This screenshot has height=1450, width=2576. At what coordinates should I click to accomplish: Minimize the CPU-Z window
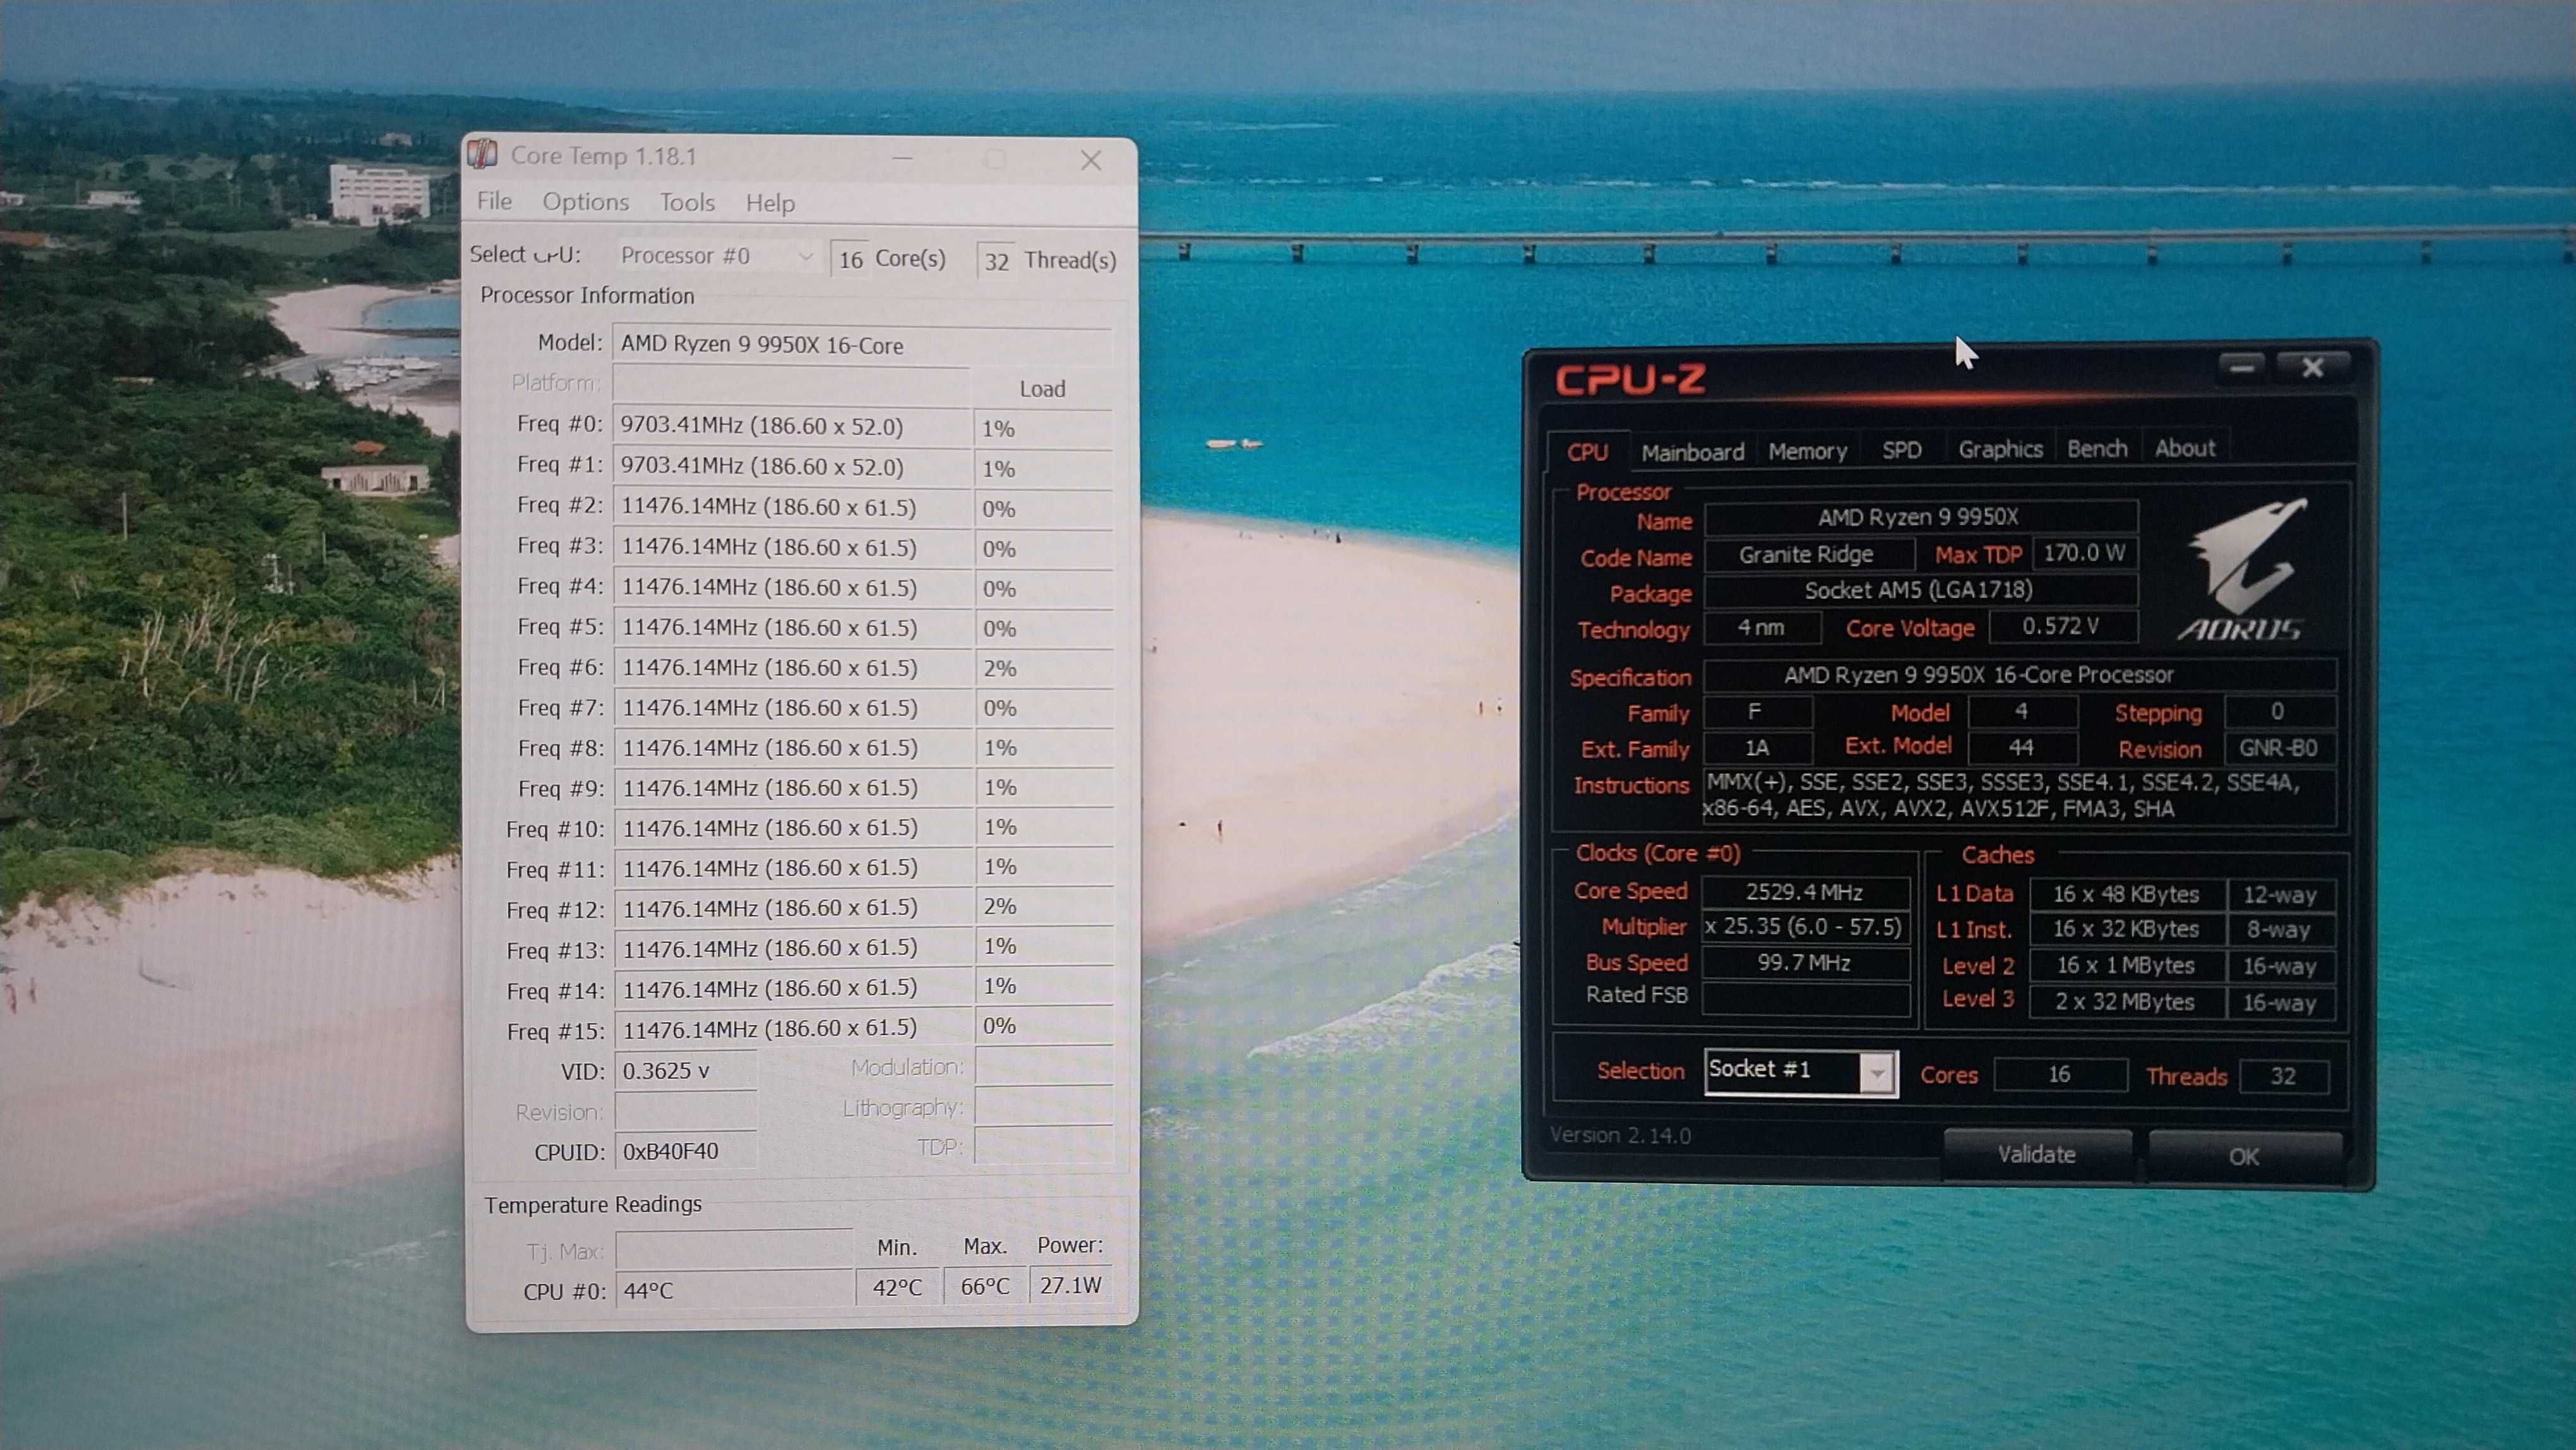pyautogui.click(x=2241, y=368)
